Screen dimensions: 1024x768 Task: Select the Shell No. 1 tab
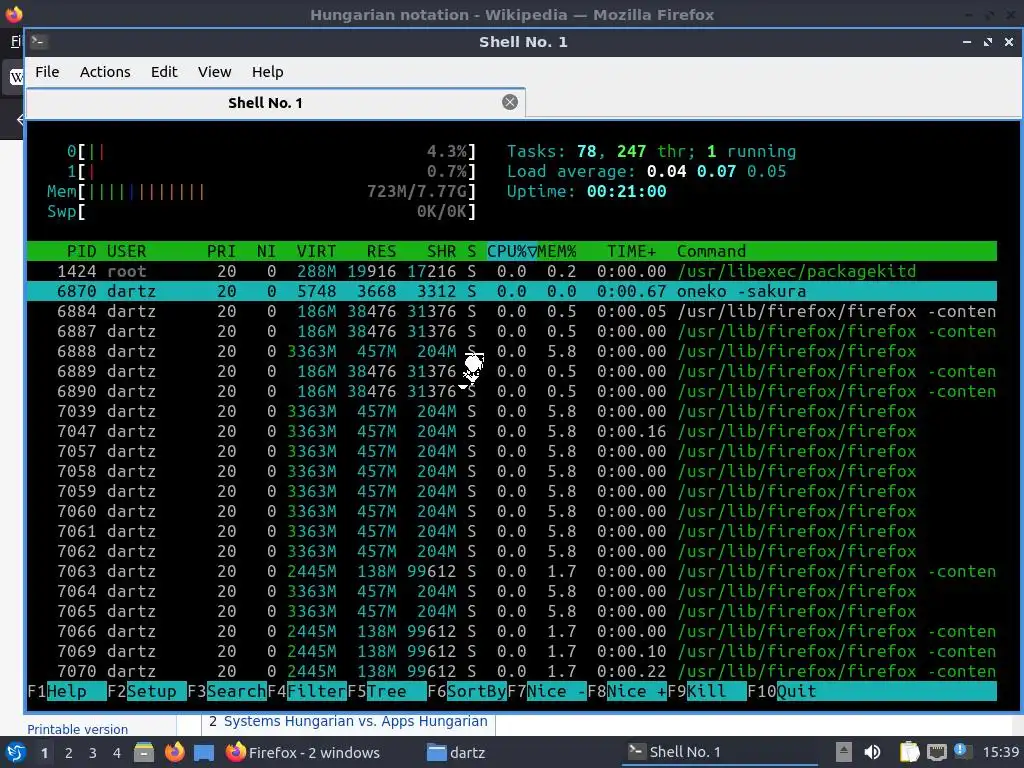coord(275,103)
